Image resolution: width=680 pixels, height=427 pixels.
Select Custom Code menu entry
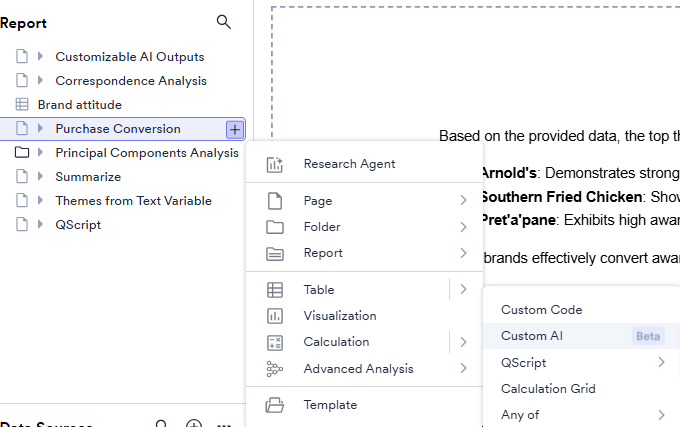541,310
